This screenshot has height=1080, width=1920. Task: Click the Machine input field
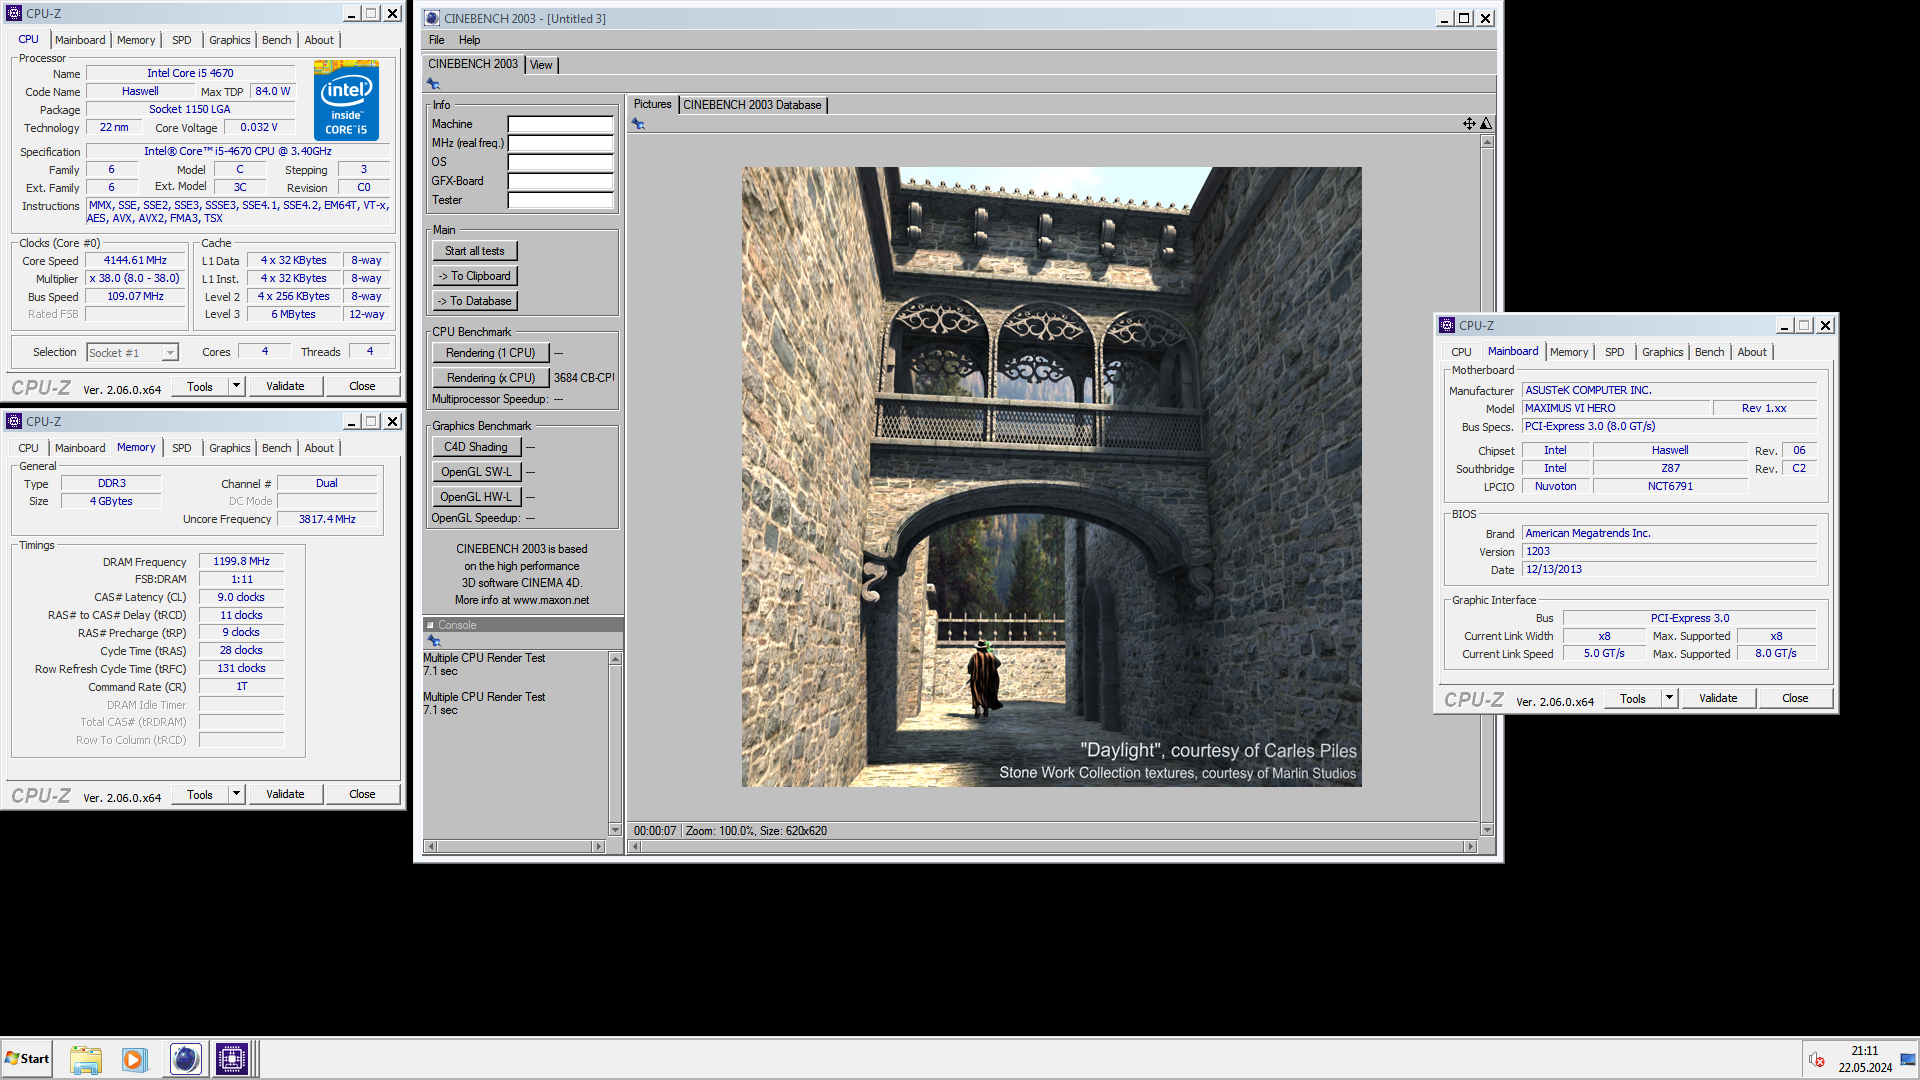(560, 124)
